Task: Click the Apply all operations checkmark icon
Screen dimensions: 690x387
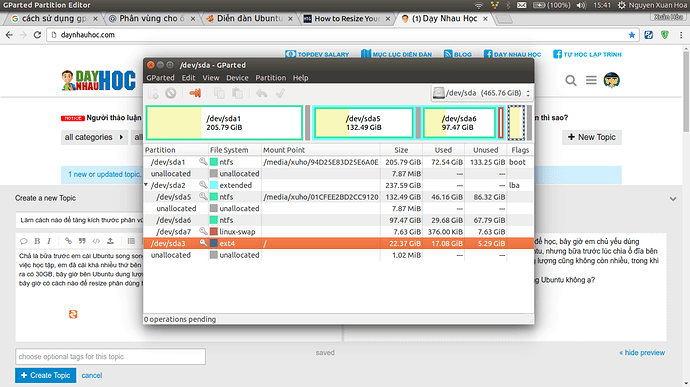Action: click(x=280, y=93)
